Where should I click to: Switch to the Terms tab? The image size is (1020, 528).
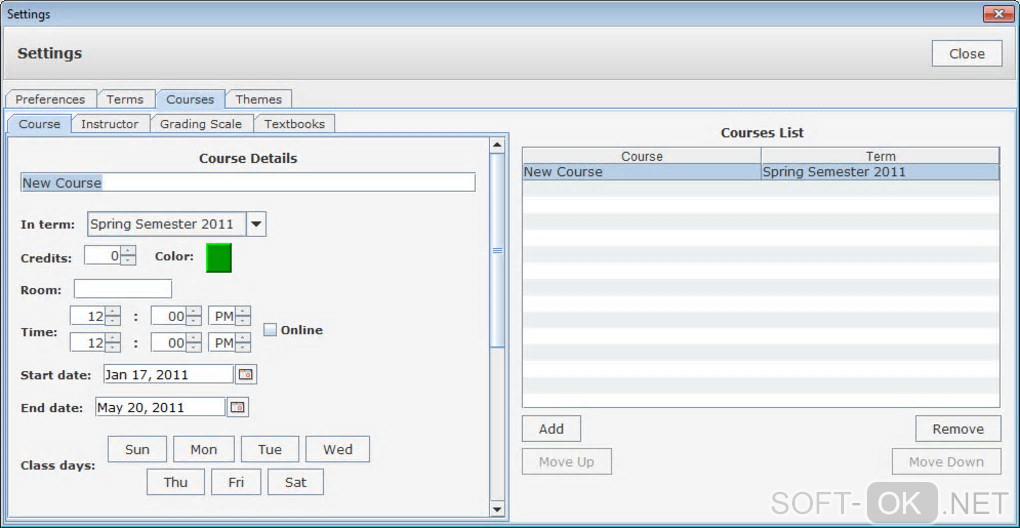(x=125, y=99)
